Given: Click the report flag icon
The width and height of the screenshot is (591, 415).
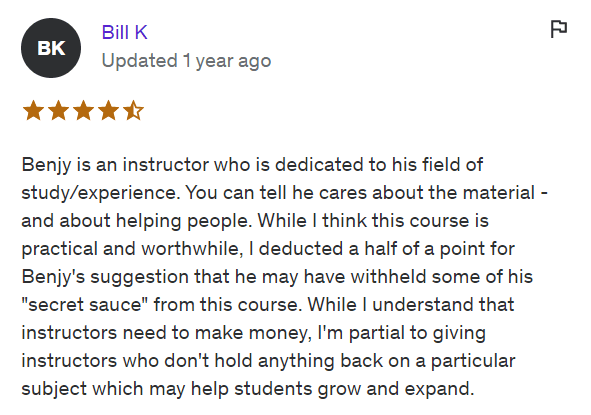Looking at the screenshot, I should click(x=559, y=29).
